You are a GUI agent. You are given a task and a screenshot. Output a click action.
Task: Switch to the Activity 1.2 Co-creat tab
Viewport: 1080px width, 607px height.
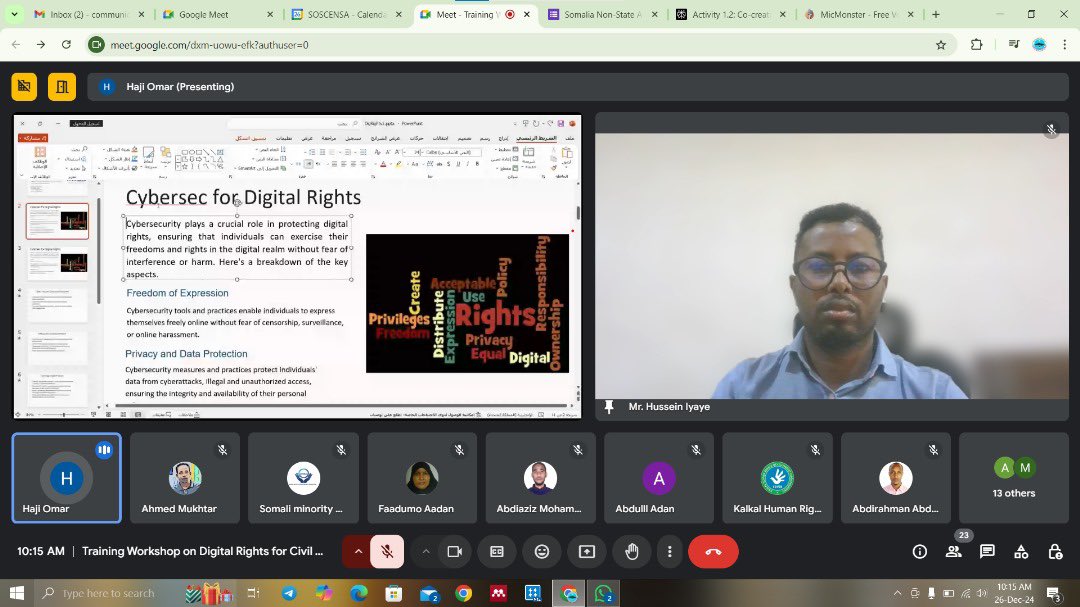pos(730,14)
